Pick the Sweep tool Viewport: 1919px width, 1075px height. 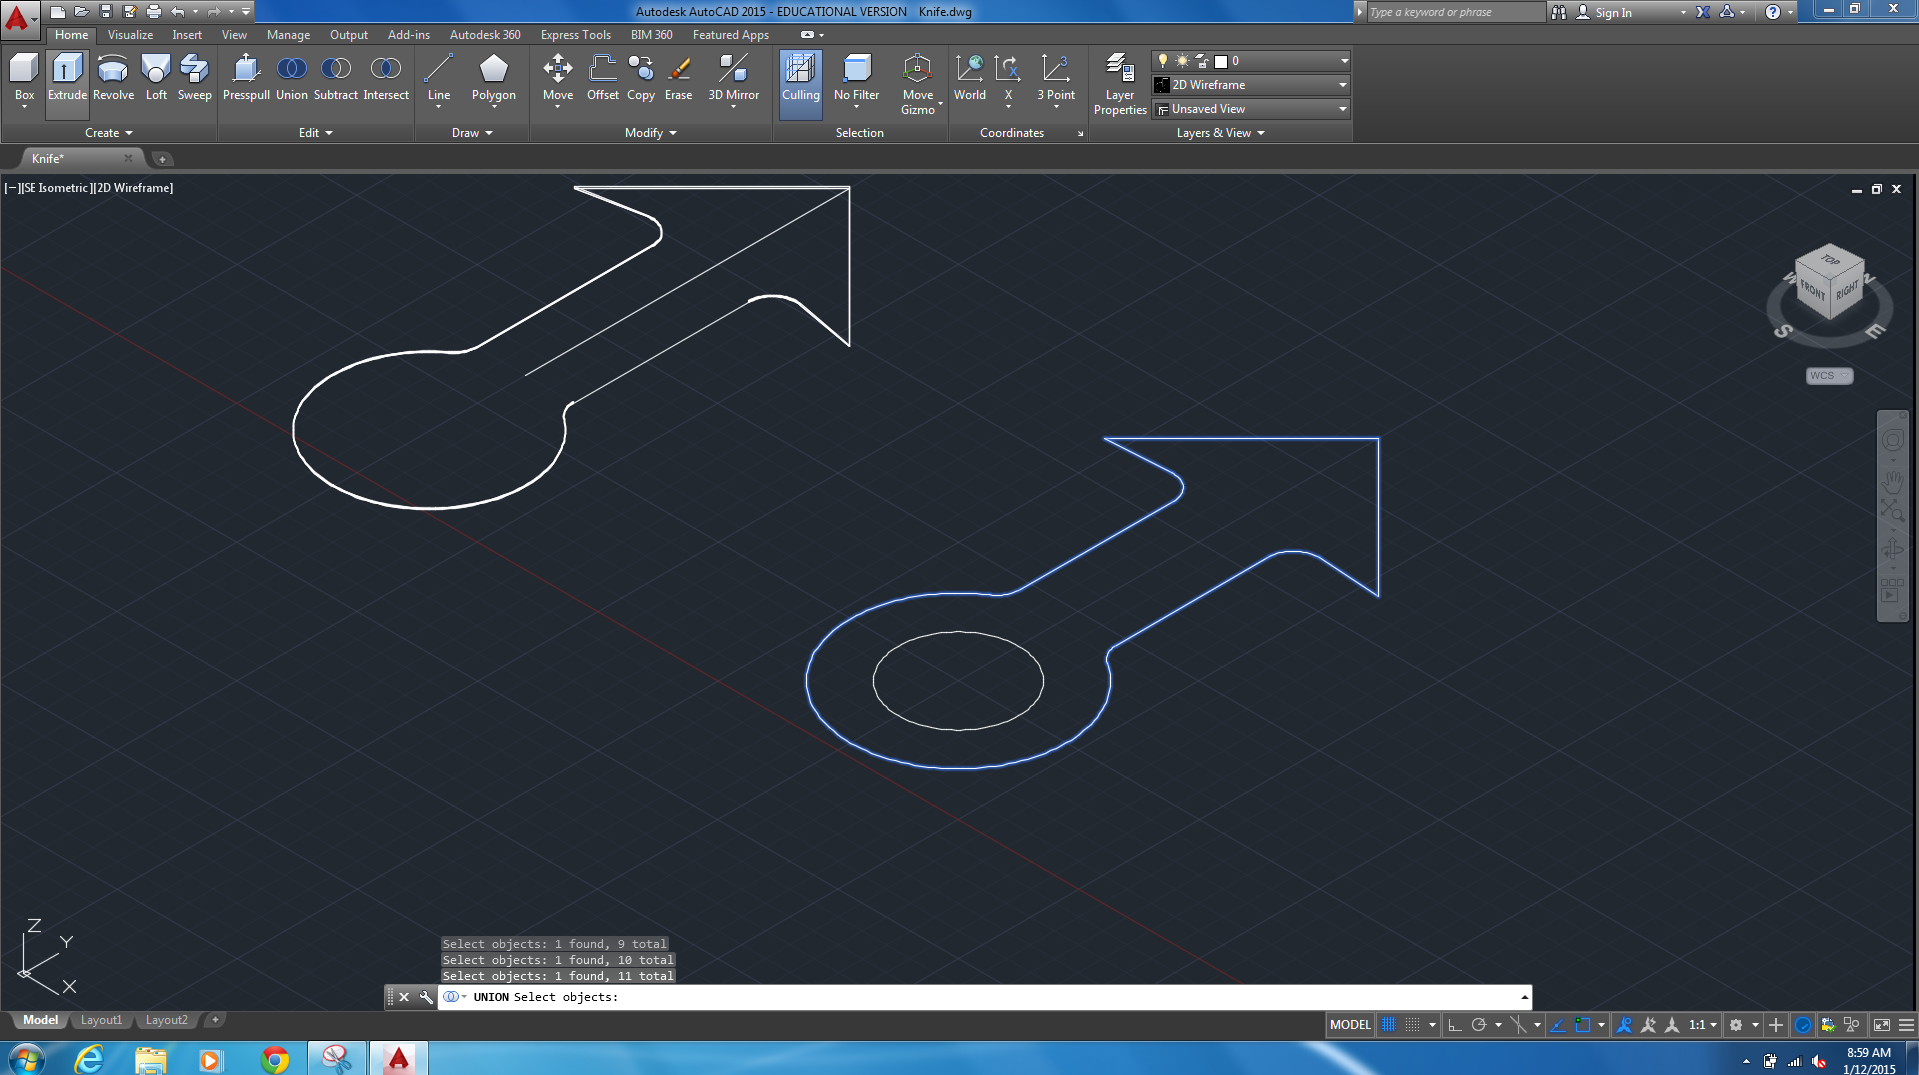click(x=194, y=78)
